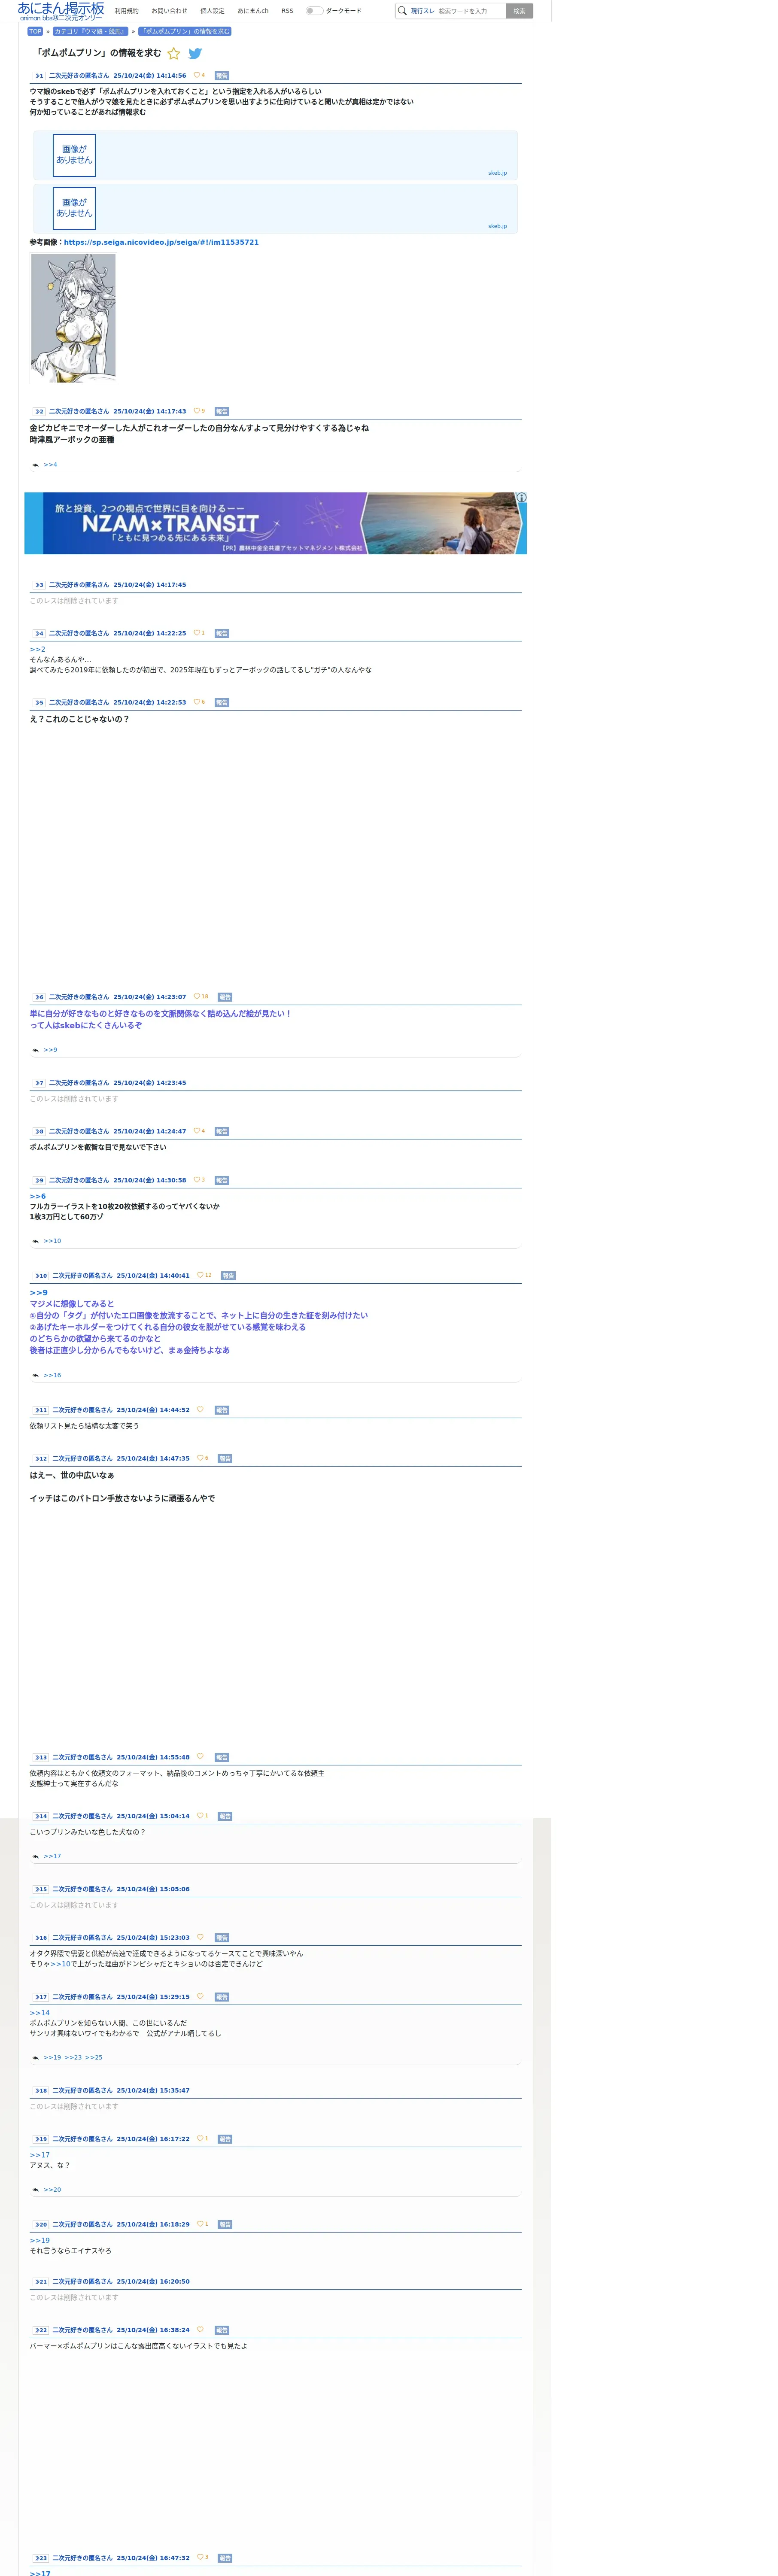Like post 11 with its heart icon
Image resolution: width=778 pixels, height=2576 pixels.
(200, 1410)
